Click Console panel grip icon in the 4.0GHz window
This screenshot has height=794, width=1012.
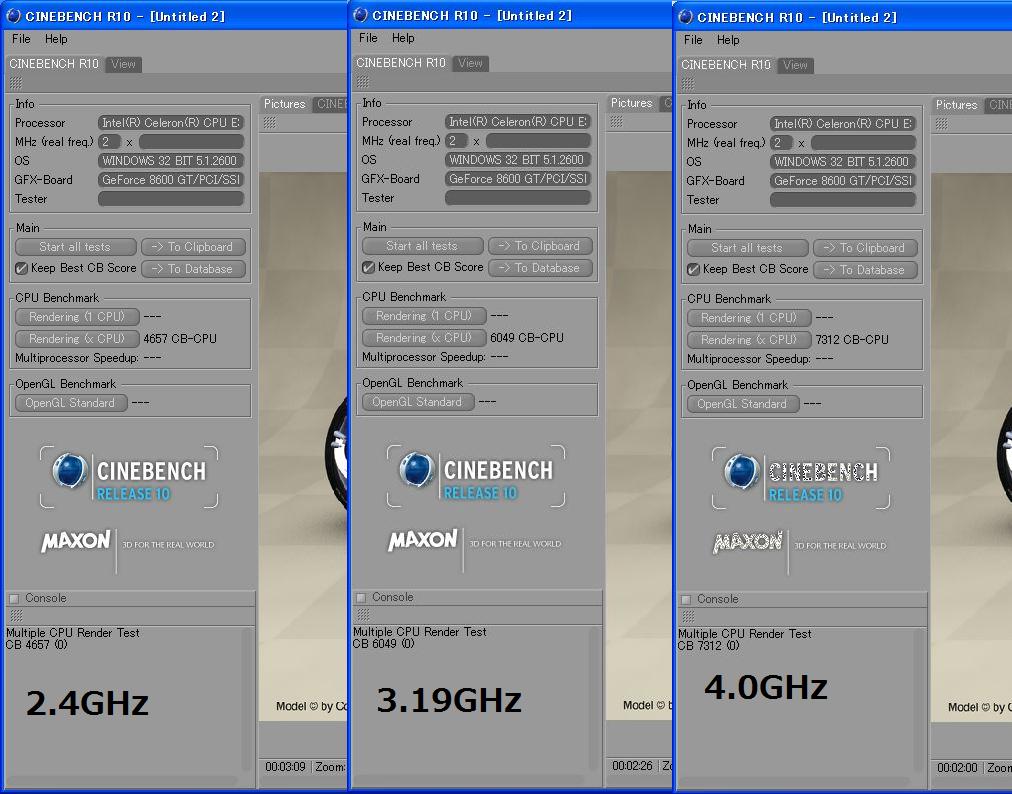pyautogui.click(x=688, y=616)
